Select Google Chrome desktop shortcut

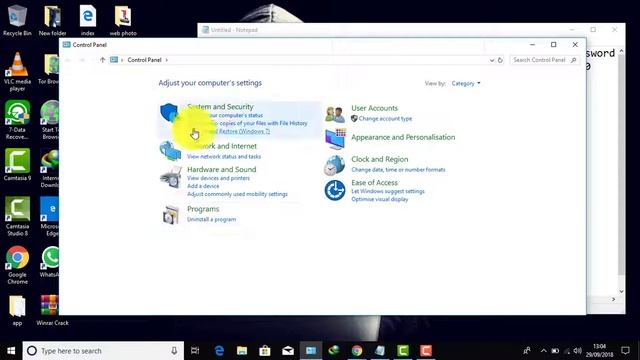click(x=17, y=265)
